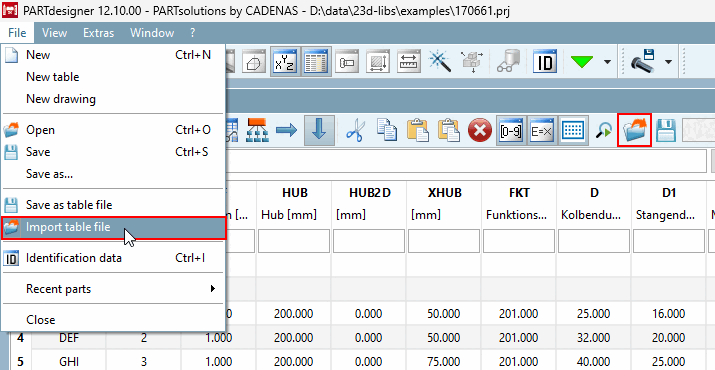
Task: Click the FKT column header
Action: coord(519,204)
